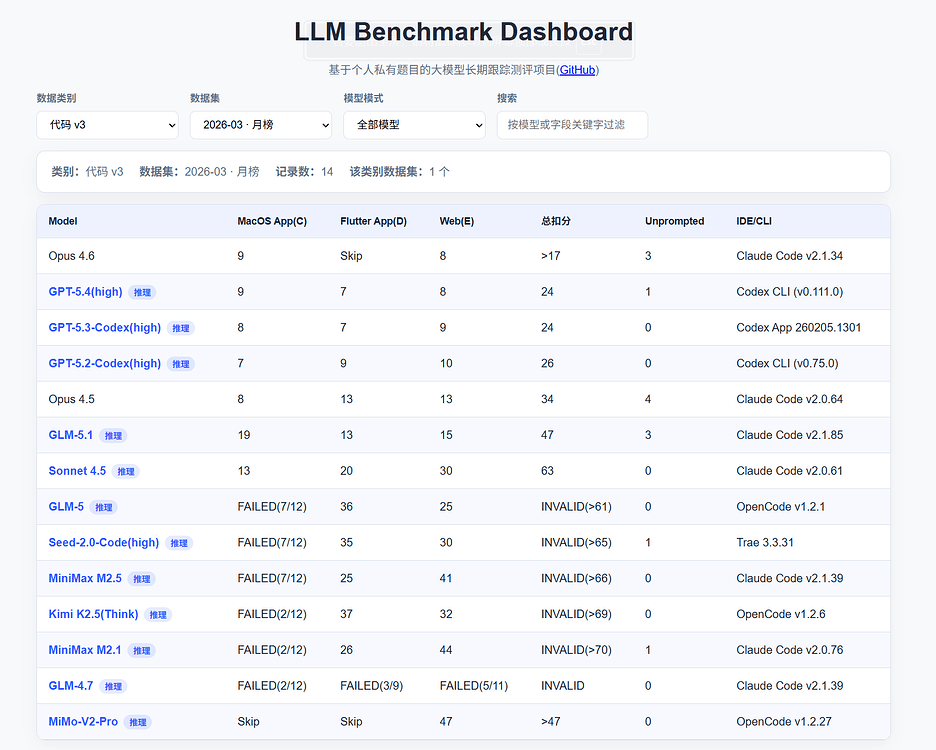Open the Seed-2.0-Code(high) model link
Image resolution: width=936 pixels, height=750 pixels.
click(103, 542)
